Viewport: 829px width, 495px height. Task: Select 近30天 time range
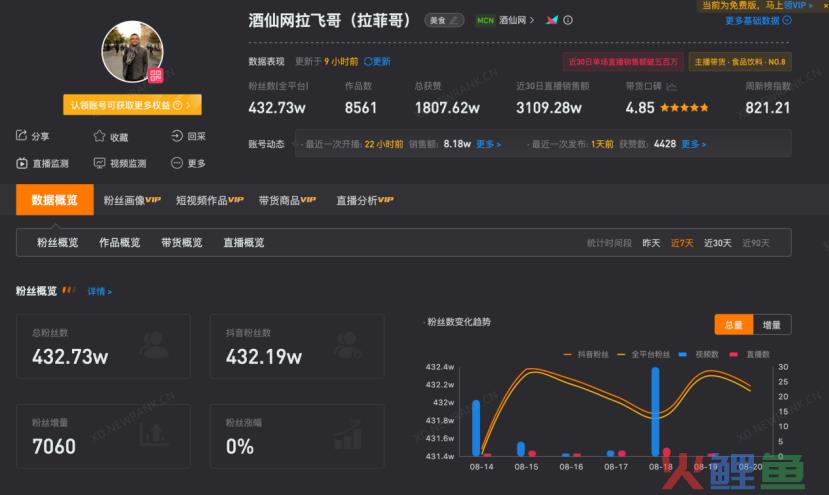coord(717,243)
